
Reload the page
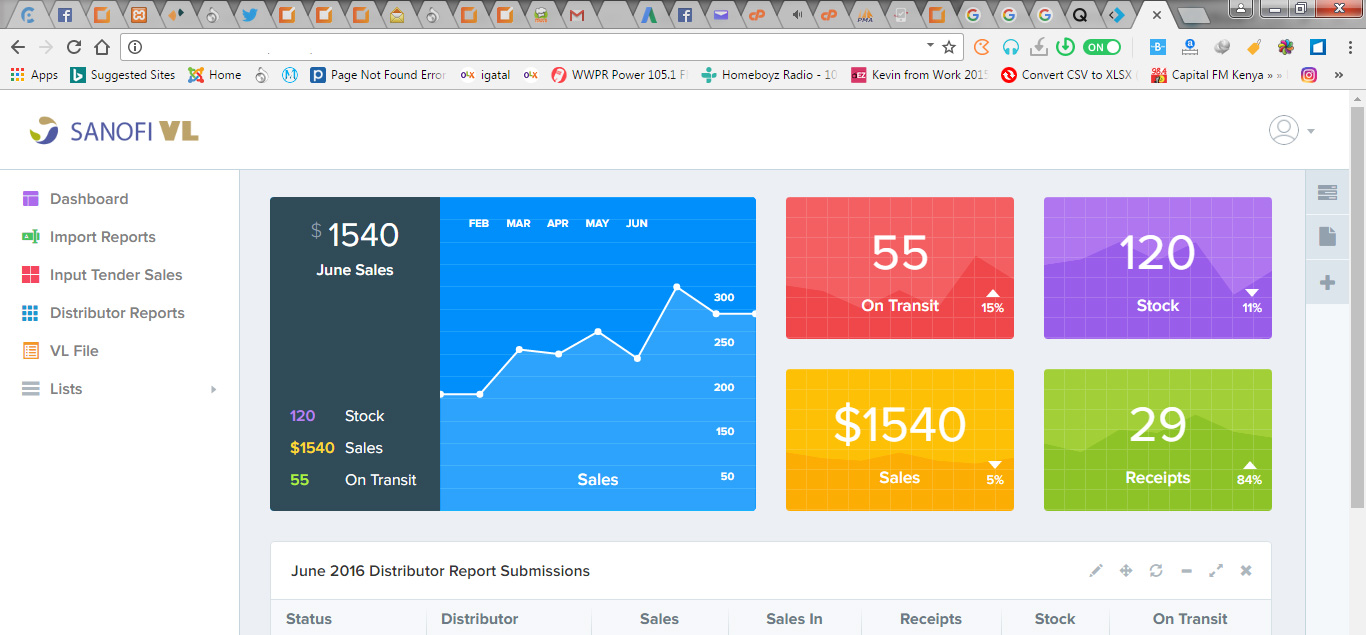point(73,47)
